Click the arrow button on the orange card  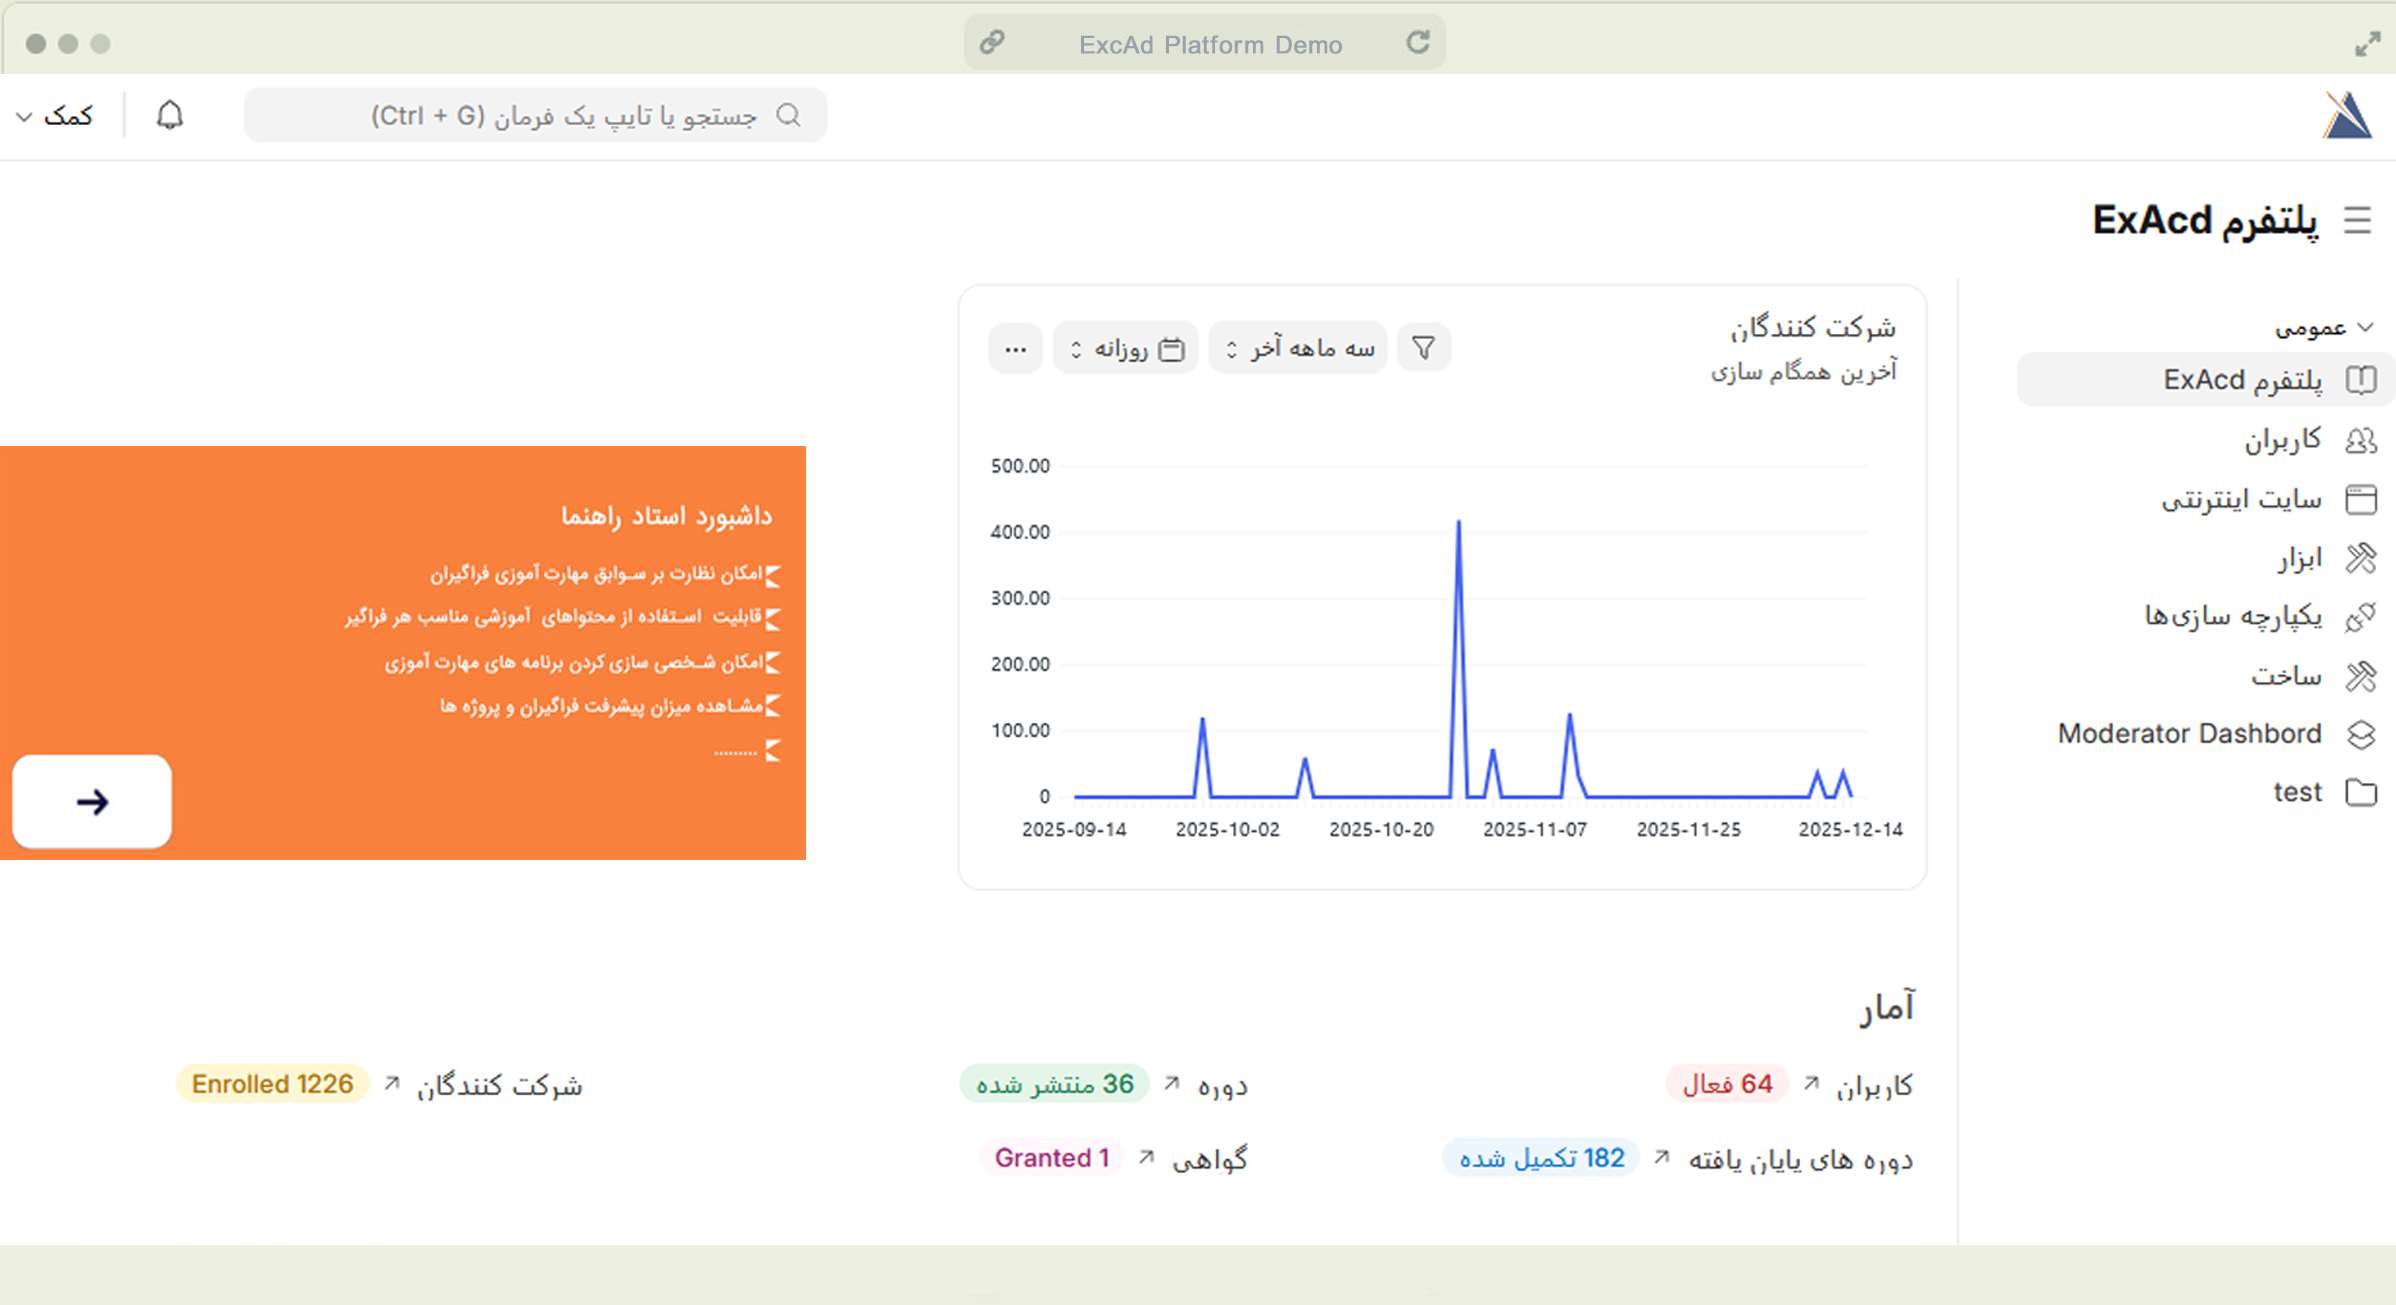coord(91,802)
